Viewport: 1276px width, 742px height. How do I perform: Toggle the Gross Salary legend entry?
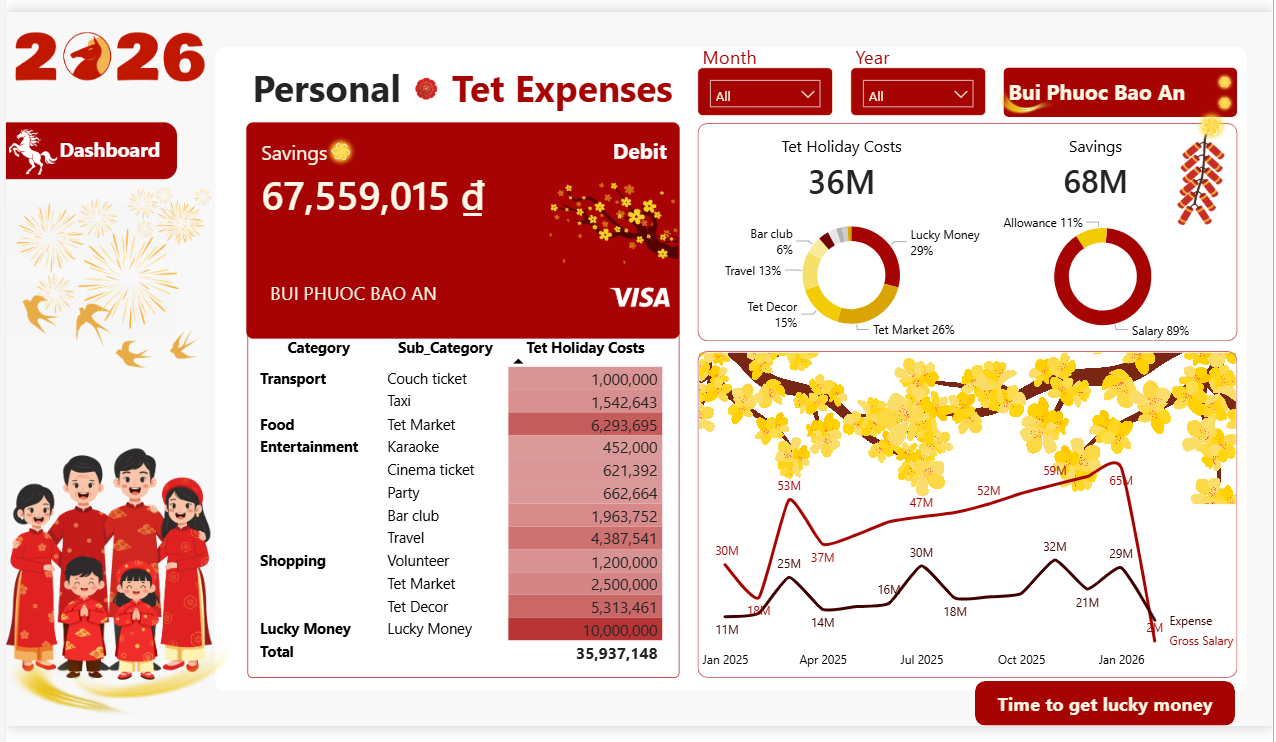(x=1200, y=640)
